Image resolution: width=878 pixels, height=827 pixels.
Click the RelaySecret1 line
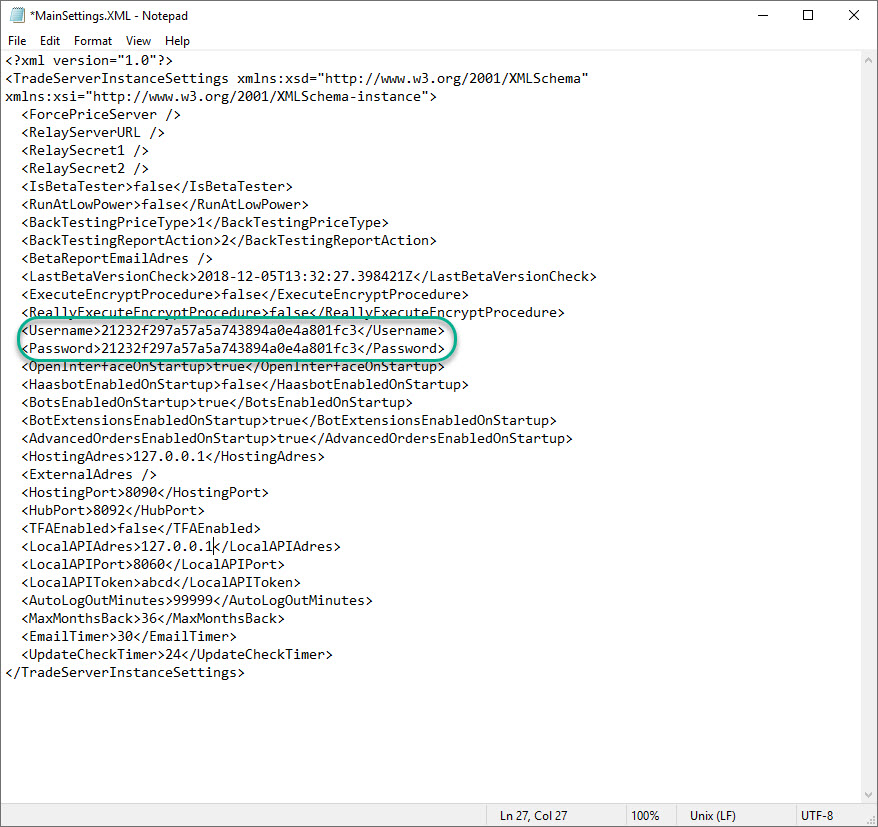(85, 150)
